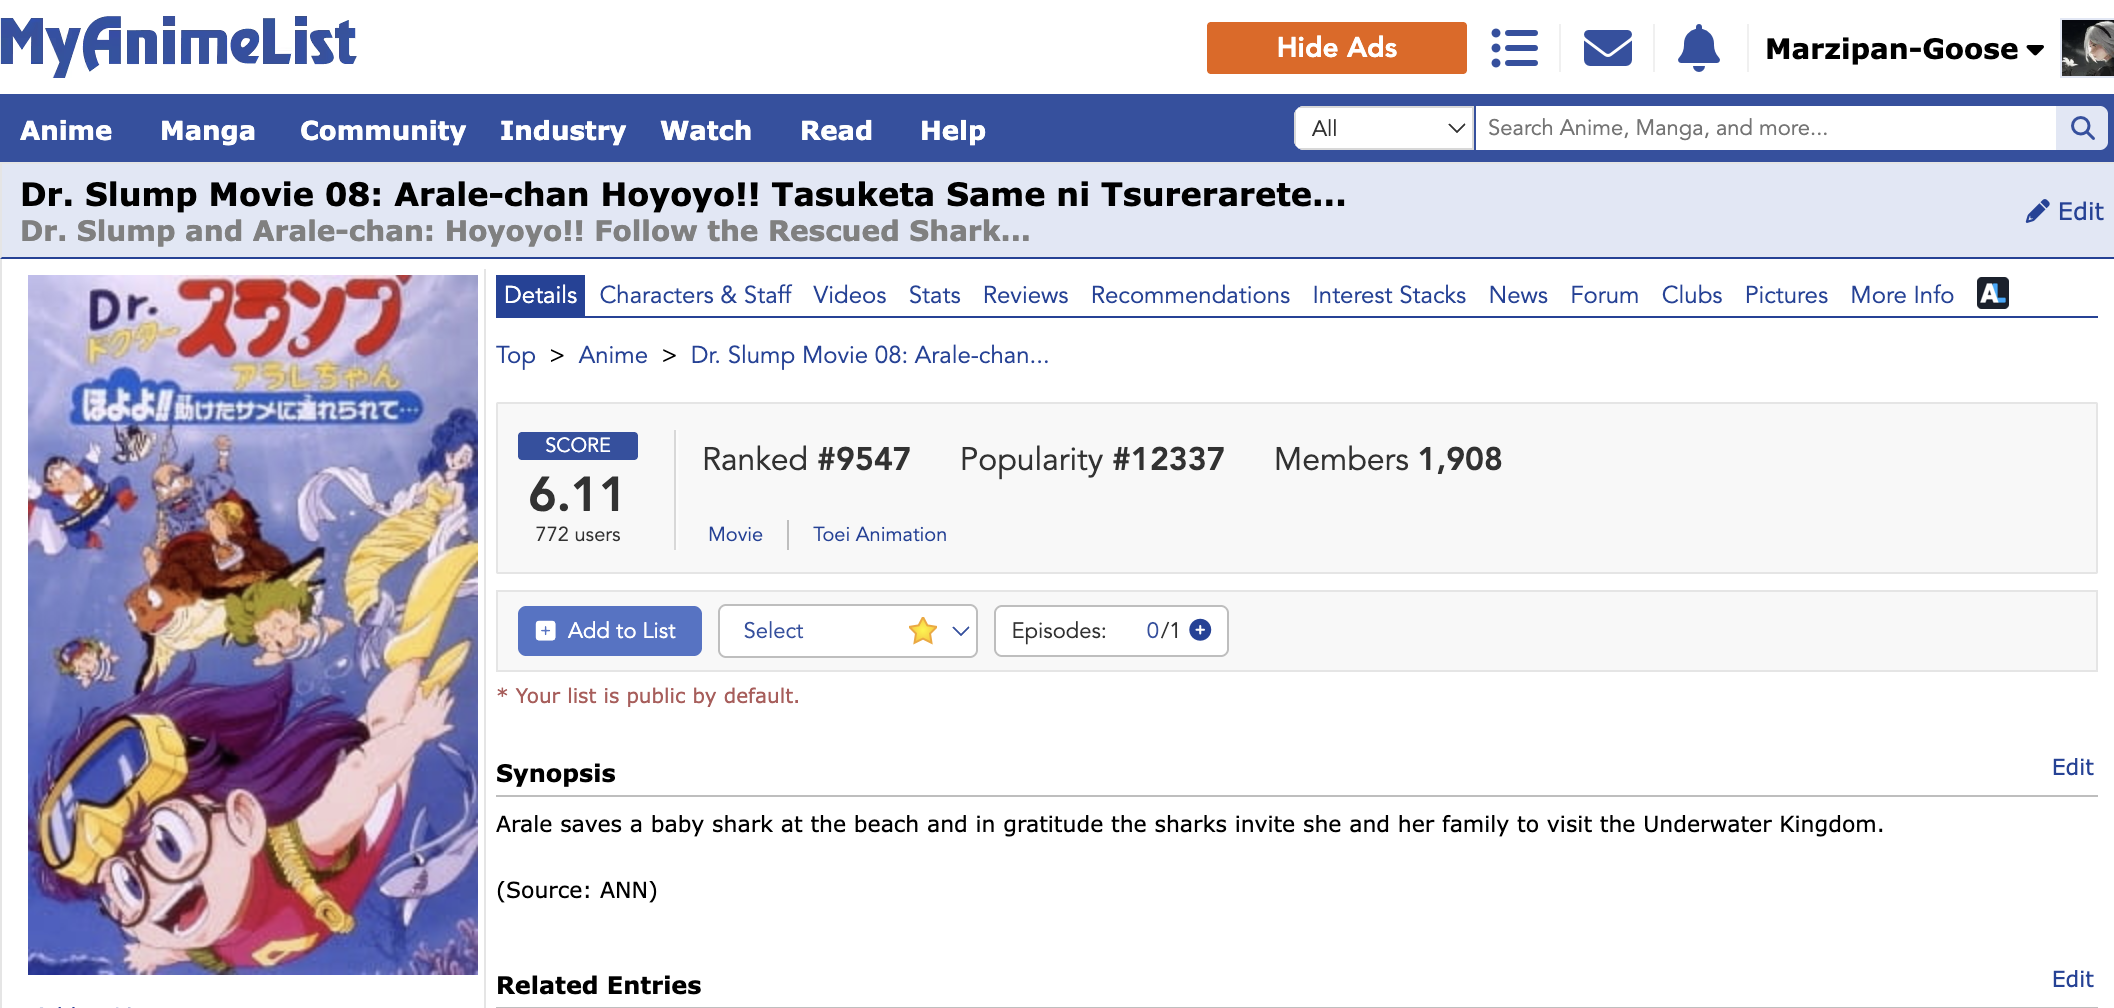Switch to the Forum tab

click(1605, 295)
